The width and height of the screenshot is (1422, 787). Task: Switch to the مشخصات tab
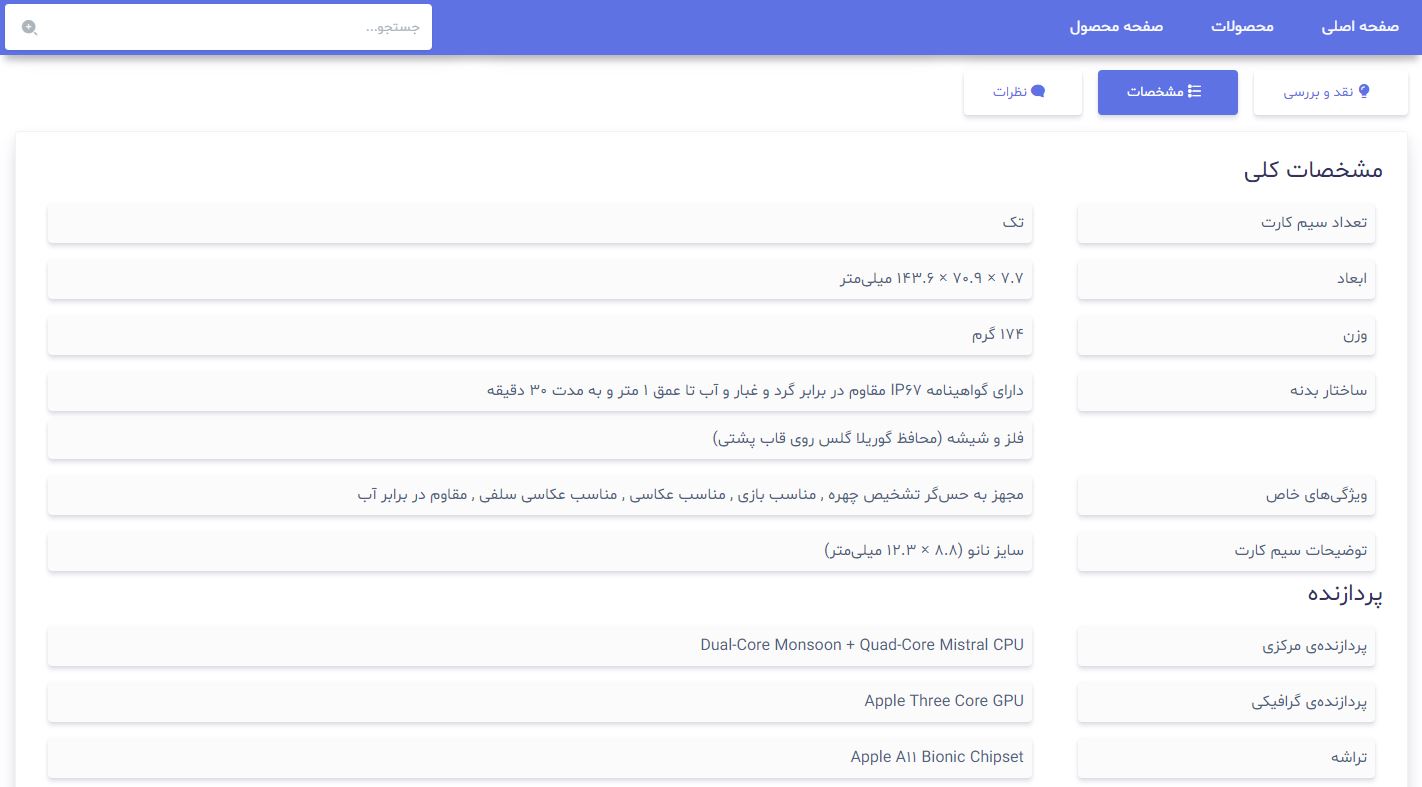coord(1168,92)
